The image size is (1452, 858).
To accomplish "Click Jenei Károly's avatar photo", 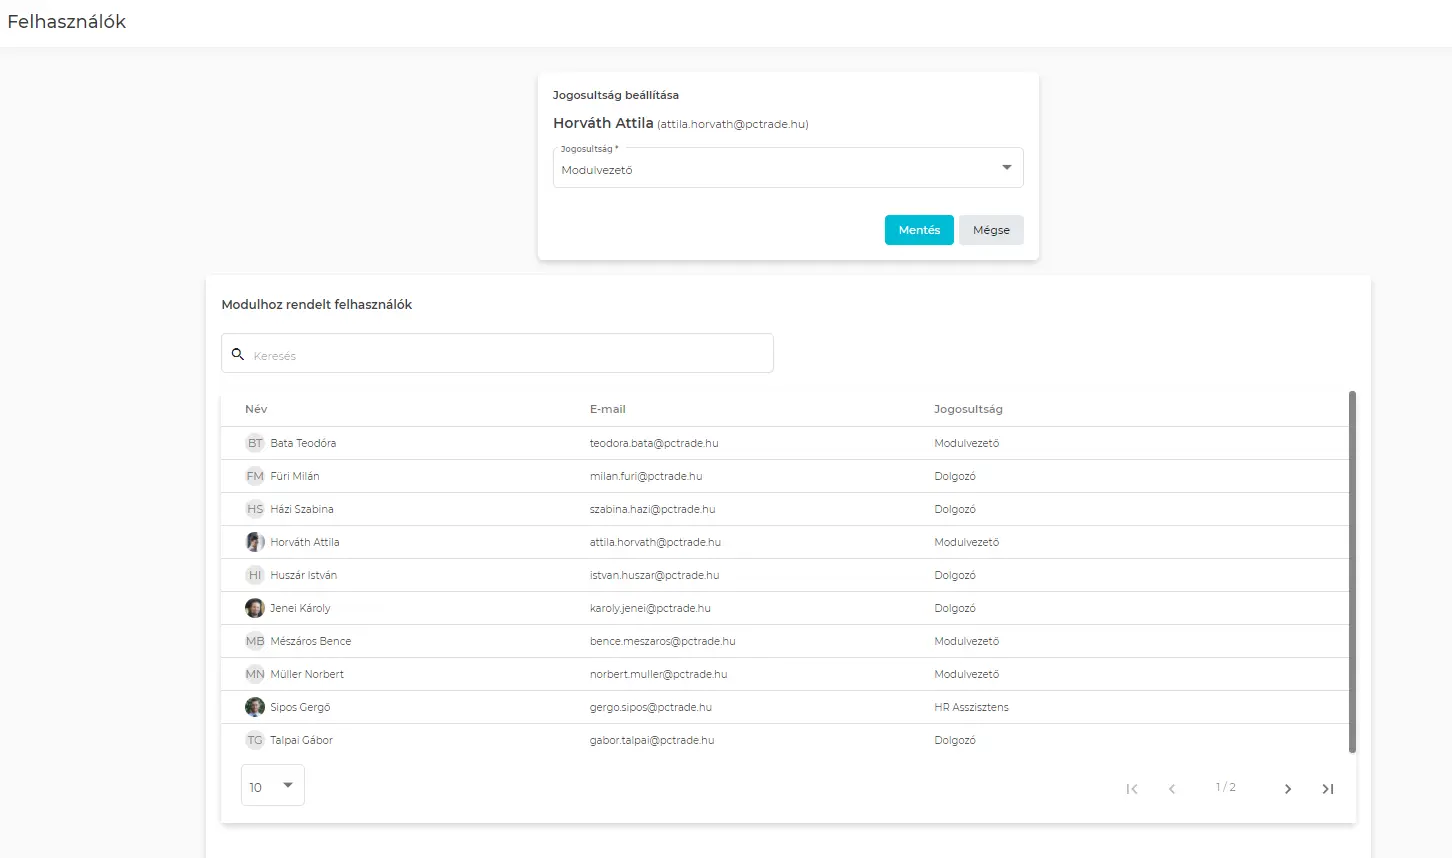I will 255,608.
